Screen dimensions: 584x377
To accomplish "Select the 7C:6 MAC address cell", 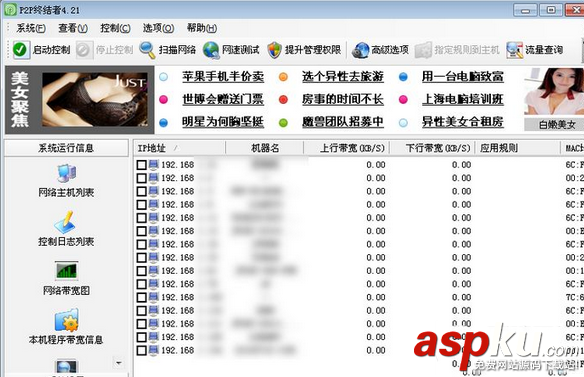I will [x=574, y=297].
